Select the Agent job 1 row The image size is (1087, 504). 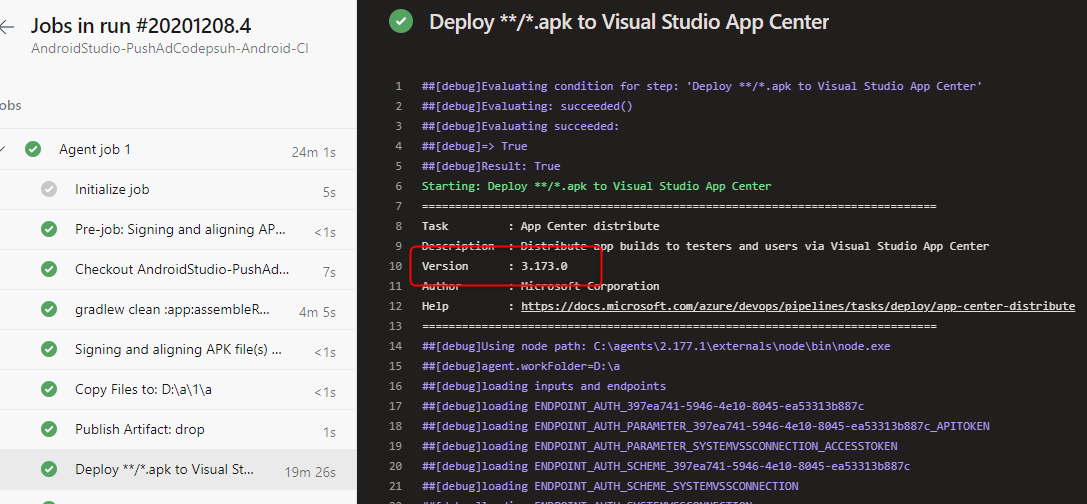(178, 149)
